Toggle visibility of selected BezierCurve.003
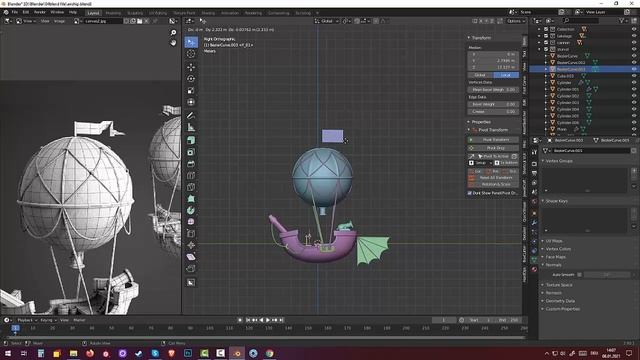The width and height of the screenshot is (640, 360). tap(634, 69)
